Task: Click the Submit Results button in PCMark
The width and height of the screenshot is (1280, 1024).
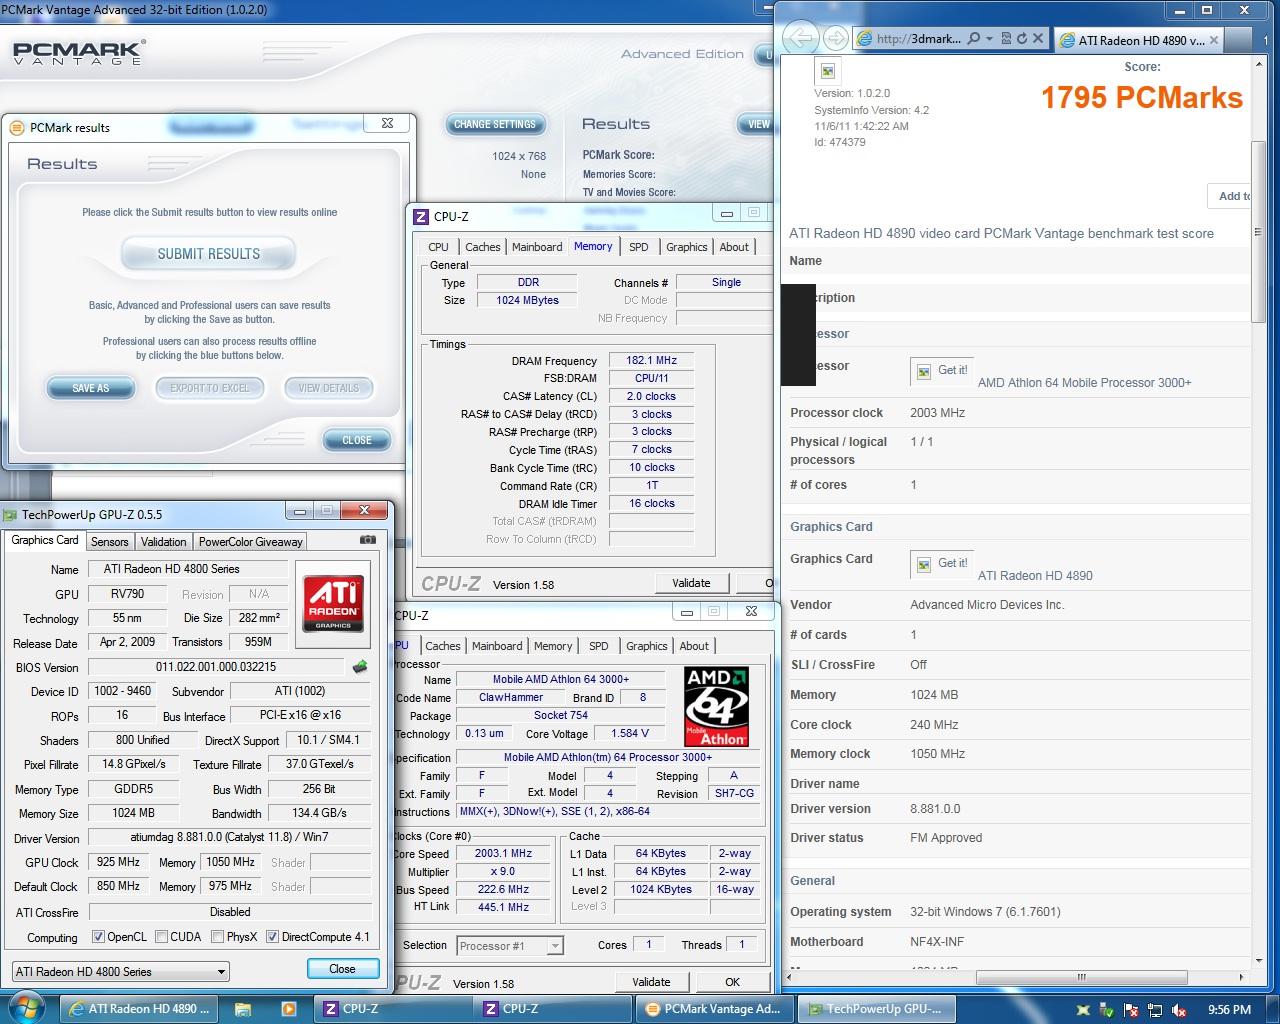Action: coord(208,254)
